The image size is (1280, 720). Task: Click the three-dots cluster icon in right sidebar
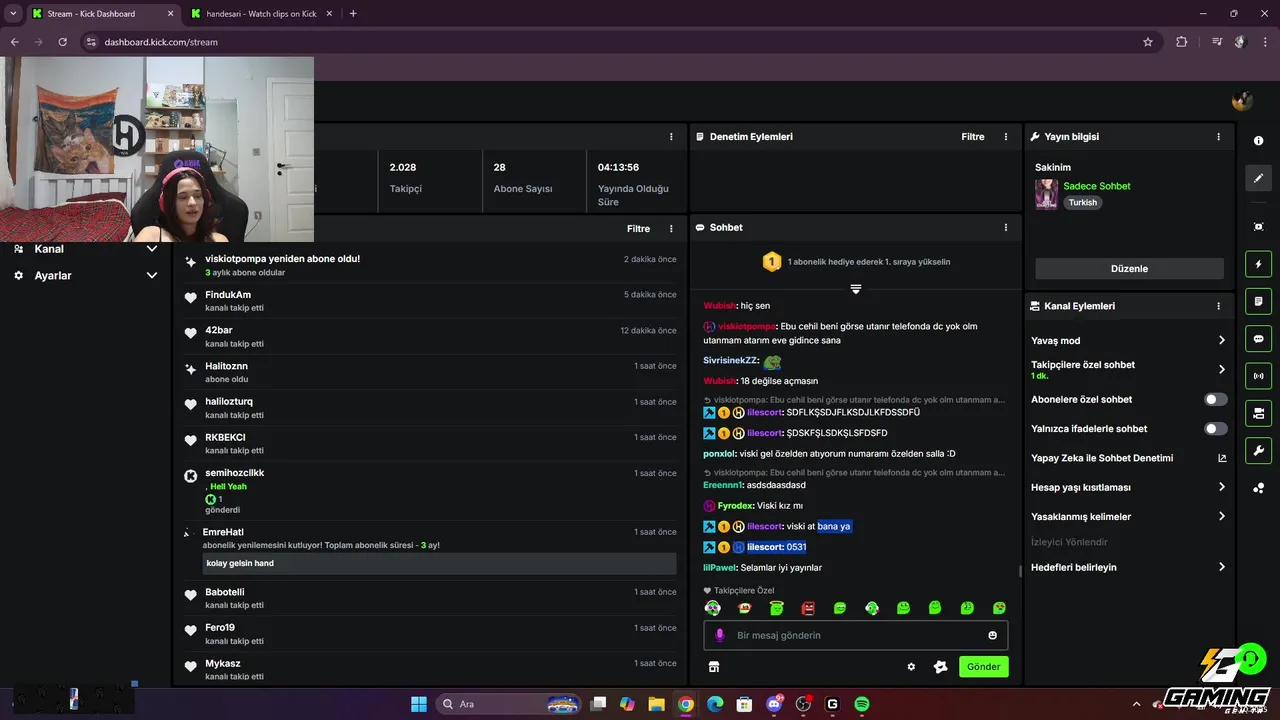[1258, 488]
